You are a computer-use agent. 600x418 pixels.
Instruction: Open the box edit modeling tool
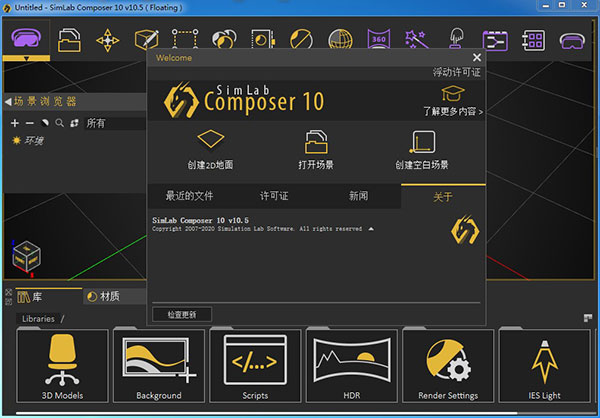[x=147, y=39]
